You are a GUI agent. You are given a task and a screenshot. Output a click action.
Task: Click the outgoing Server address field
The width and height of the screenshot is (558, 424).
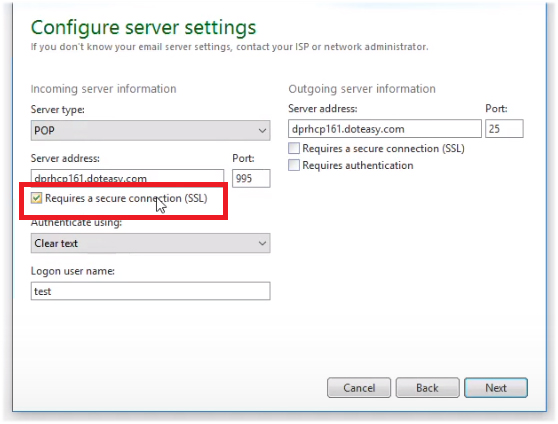click(385, 129)
